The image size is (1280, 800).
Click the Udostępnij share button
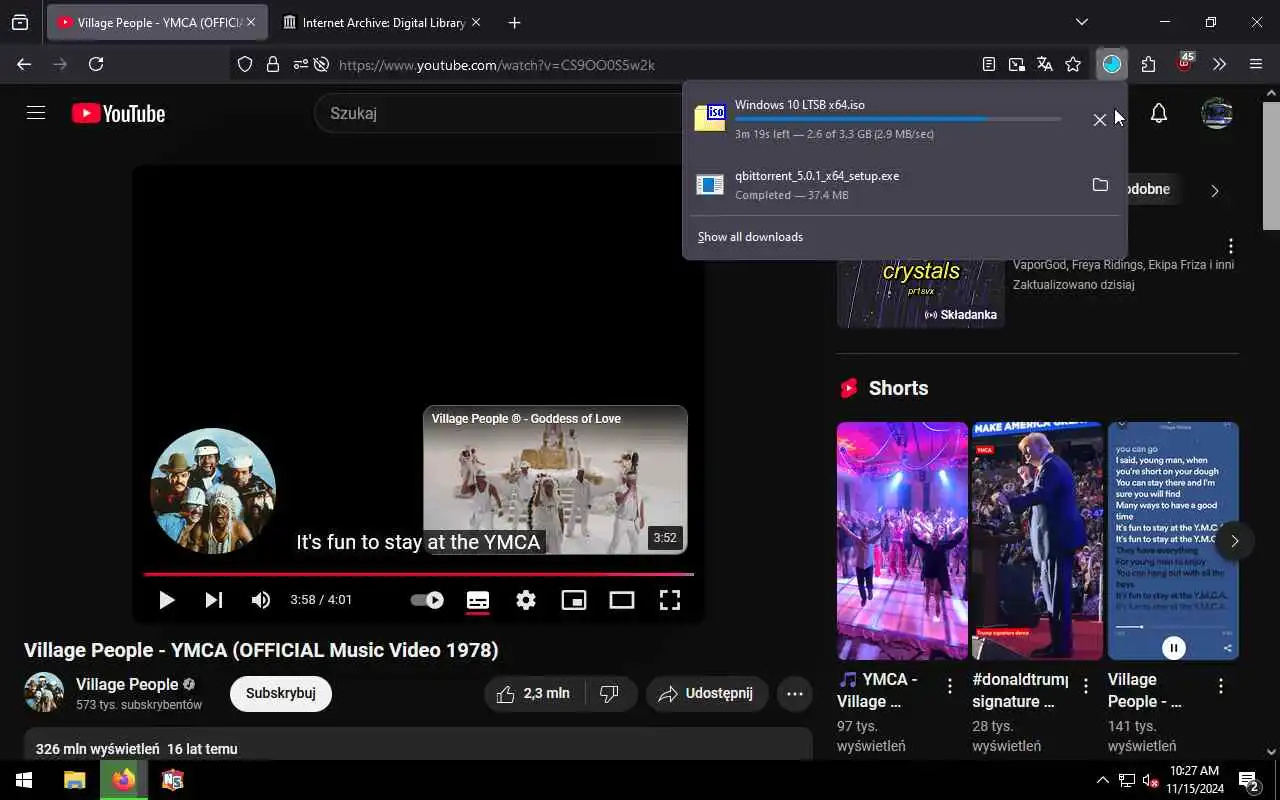[707, 693]
